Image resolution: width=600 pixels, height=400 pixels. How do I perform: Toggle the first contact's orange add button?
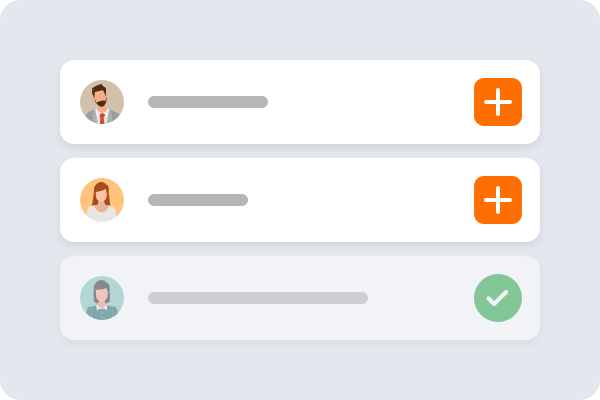tap(497, 102)
